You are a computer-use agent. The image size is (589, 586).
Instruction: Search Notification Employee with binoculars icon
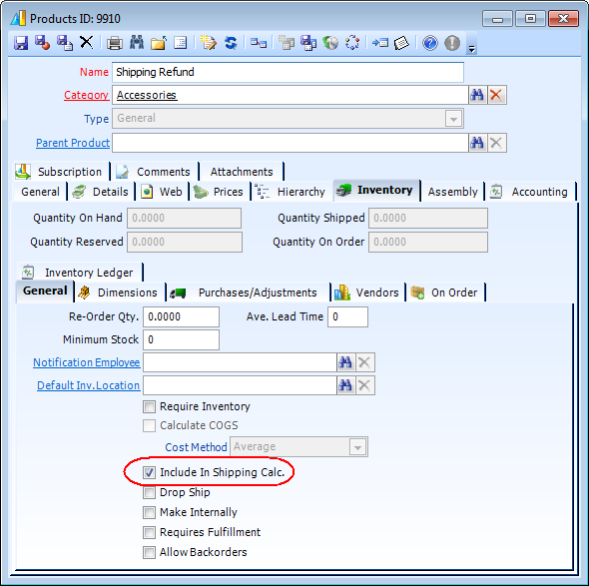click(346, 362)
